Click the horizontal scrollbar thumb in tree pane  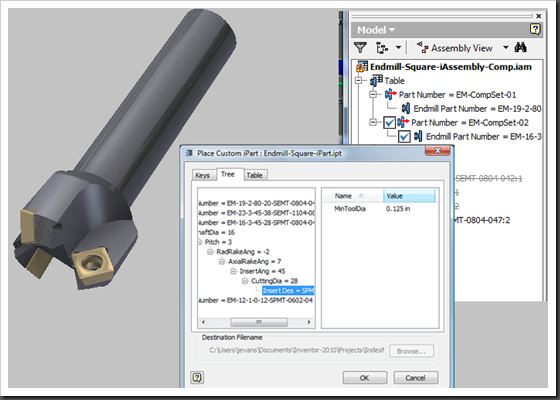coord(259,322)
